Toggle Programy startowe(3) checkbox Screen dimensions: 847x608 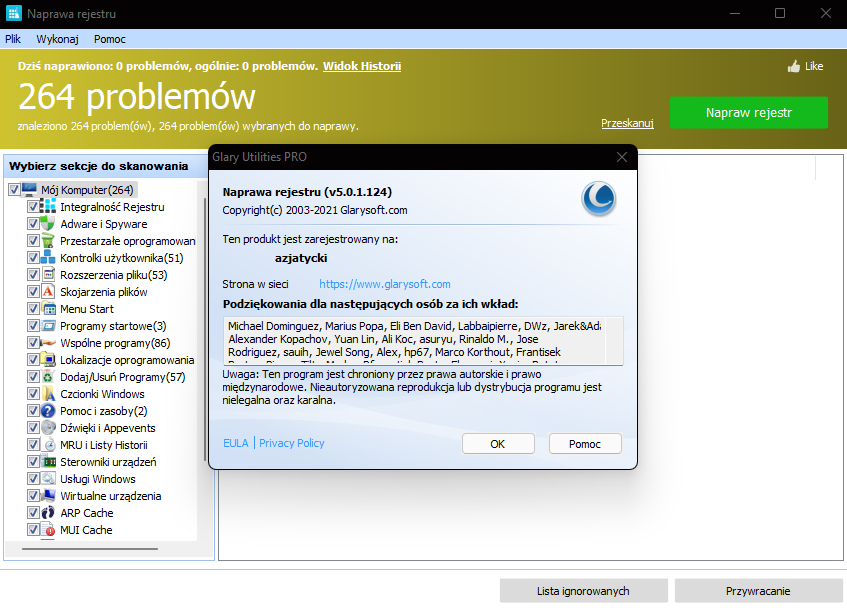33,326
